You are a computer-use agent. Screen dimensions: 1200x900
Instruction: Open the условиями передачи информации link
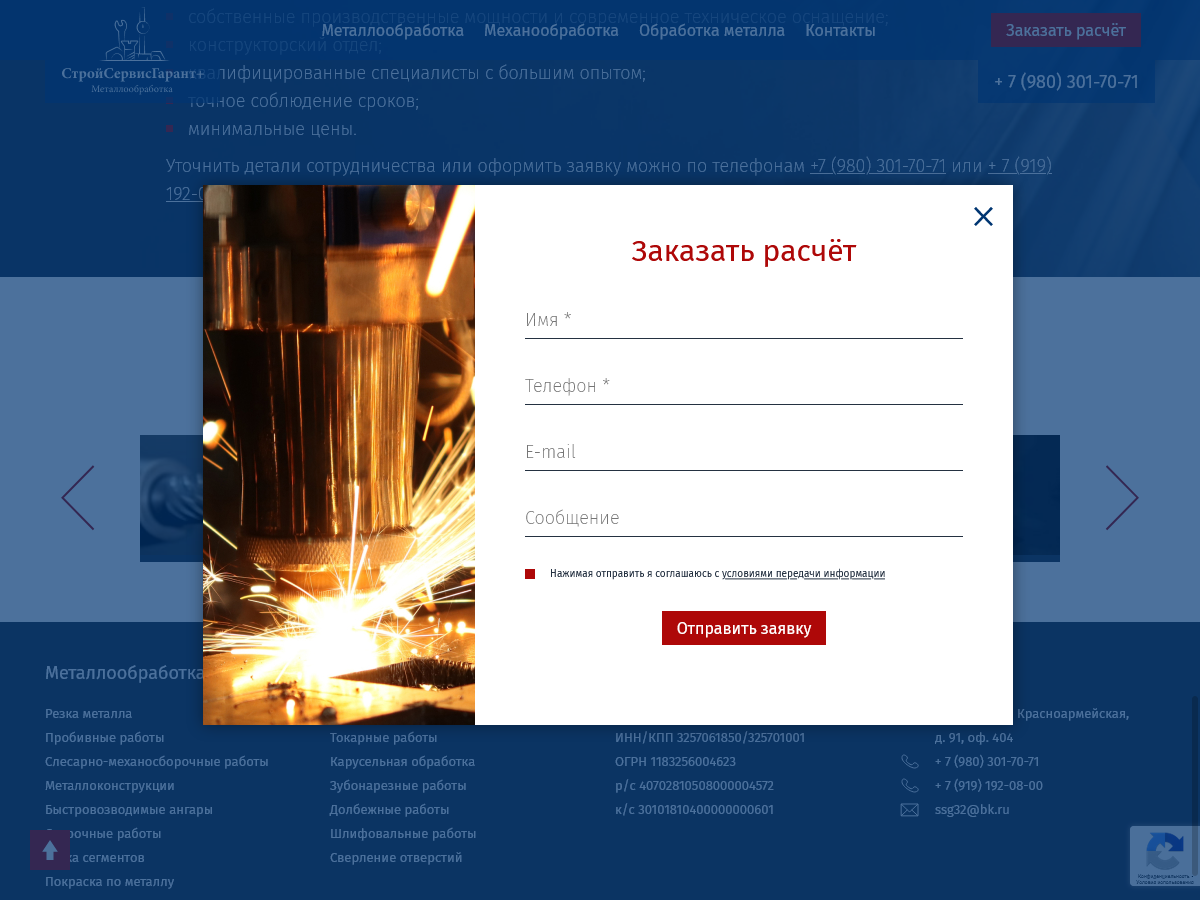[x=803, y=574]
